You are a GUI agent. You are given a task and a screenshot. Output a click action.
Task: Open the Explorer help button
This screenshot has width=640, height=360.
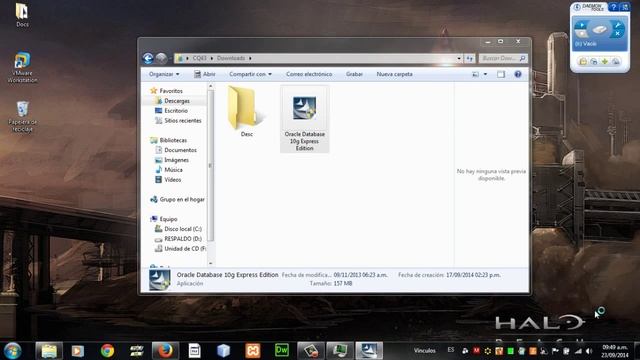click(518, 74)
